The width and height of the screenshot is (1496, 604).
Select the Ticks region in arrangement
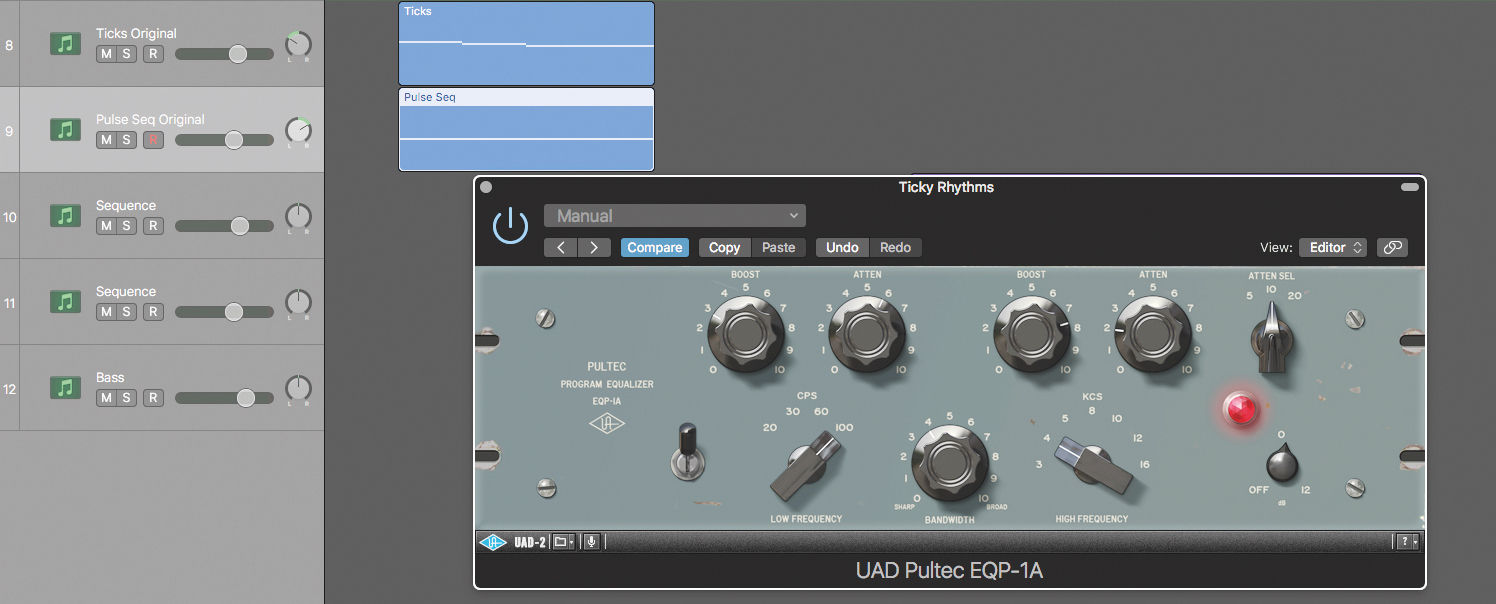(526, 43)
